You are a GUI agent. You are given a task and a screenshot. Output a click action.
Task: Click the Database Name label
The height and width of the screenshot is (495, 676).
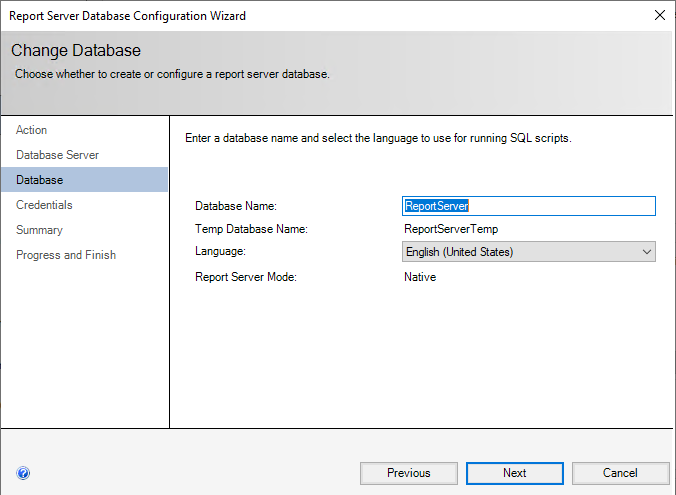[x=236, y=206]
